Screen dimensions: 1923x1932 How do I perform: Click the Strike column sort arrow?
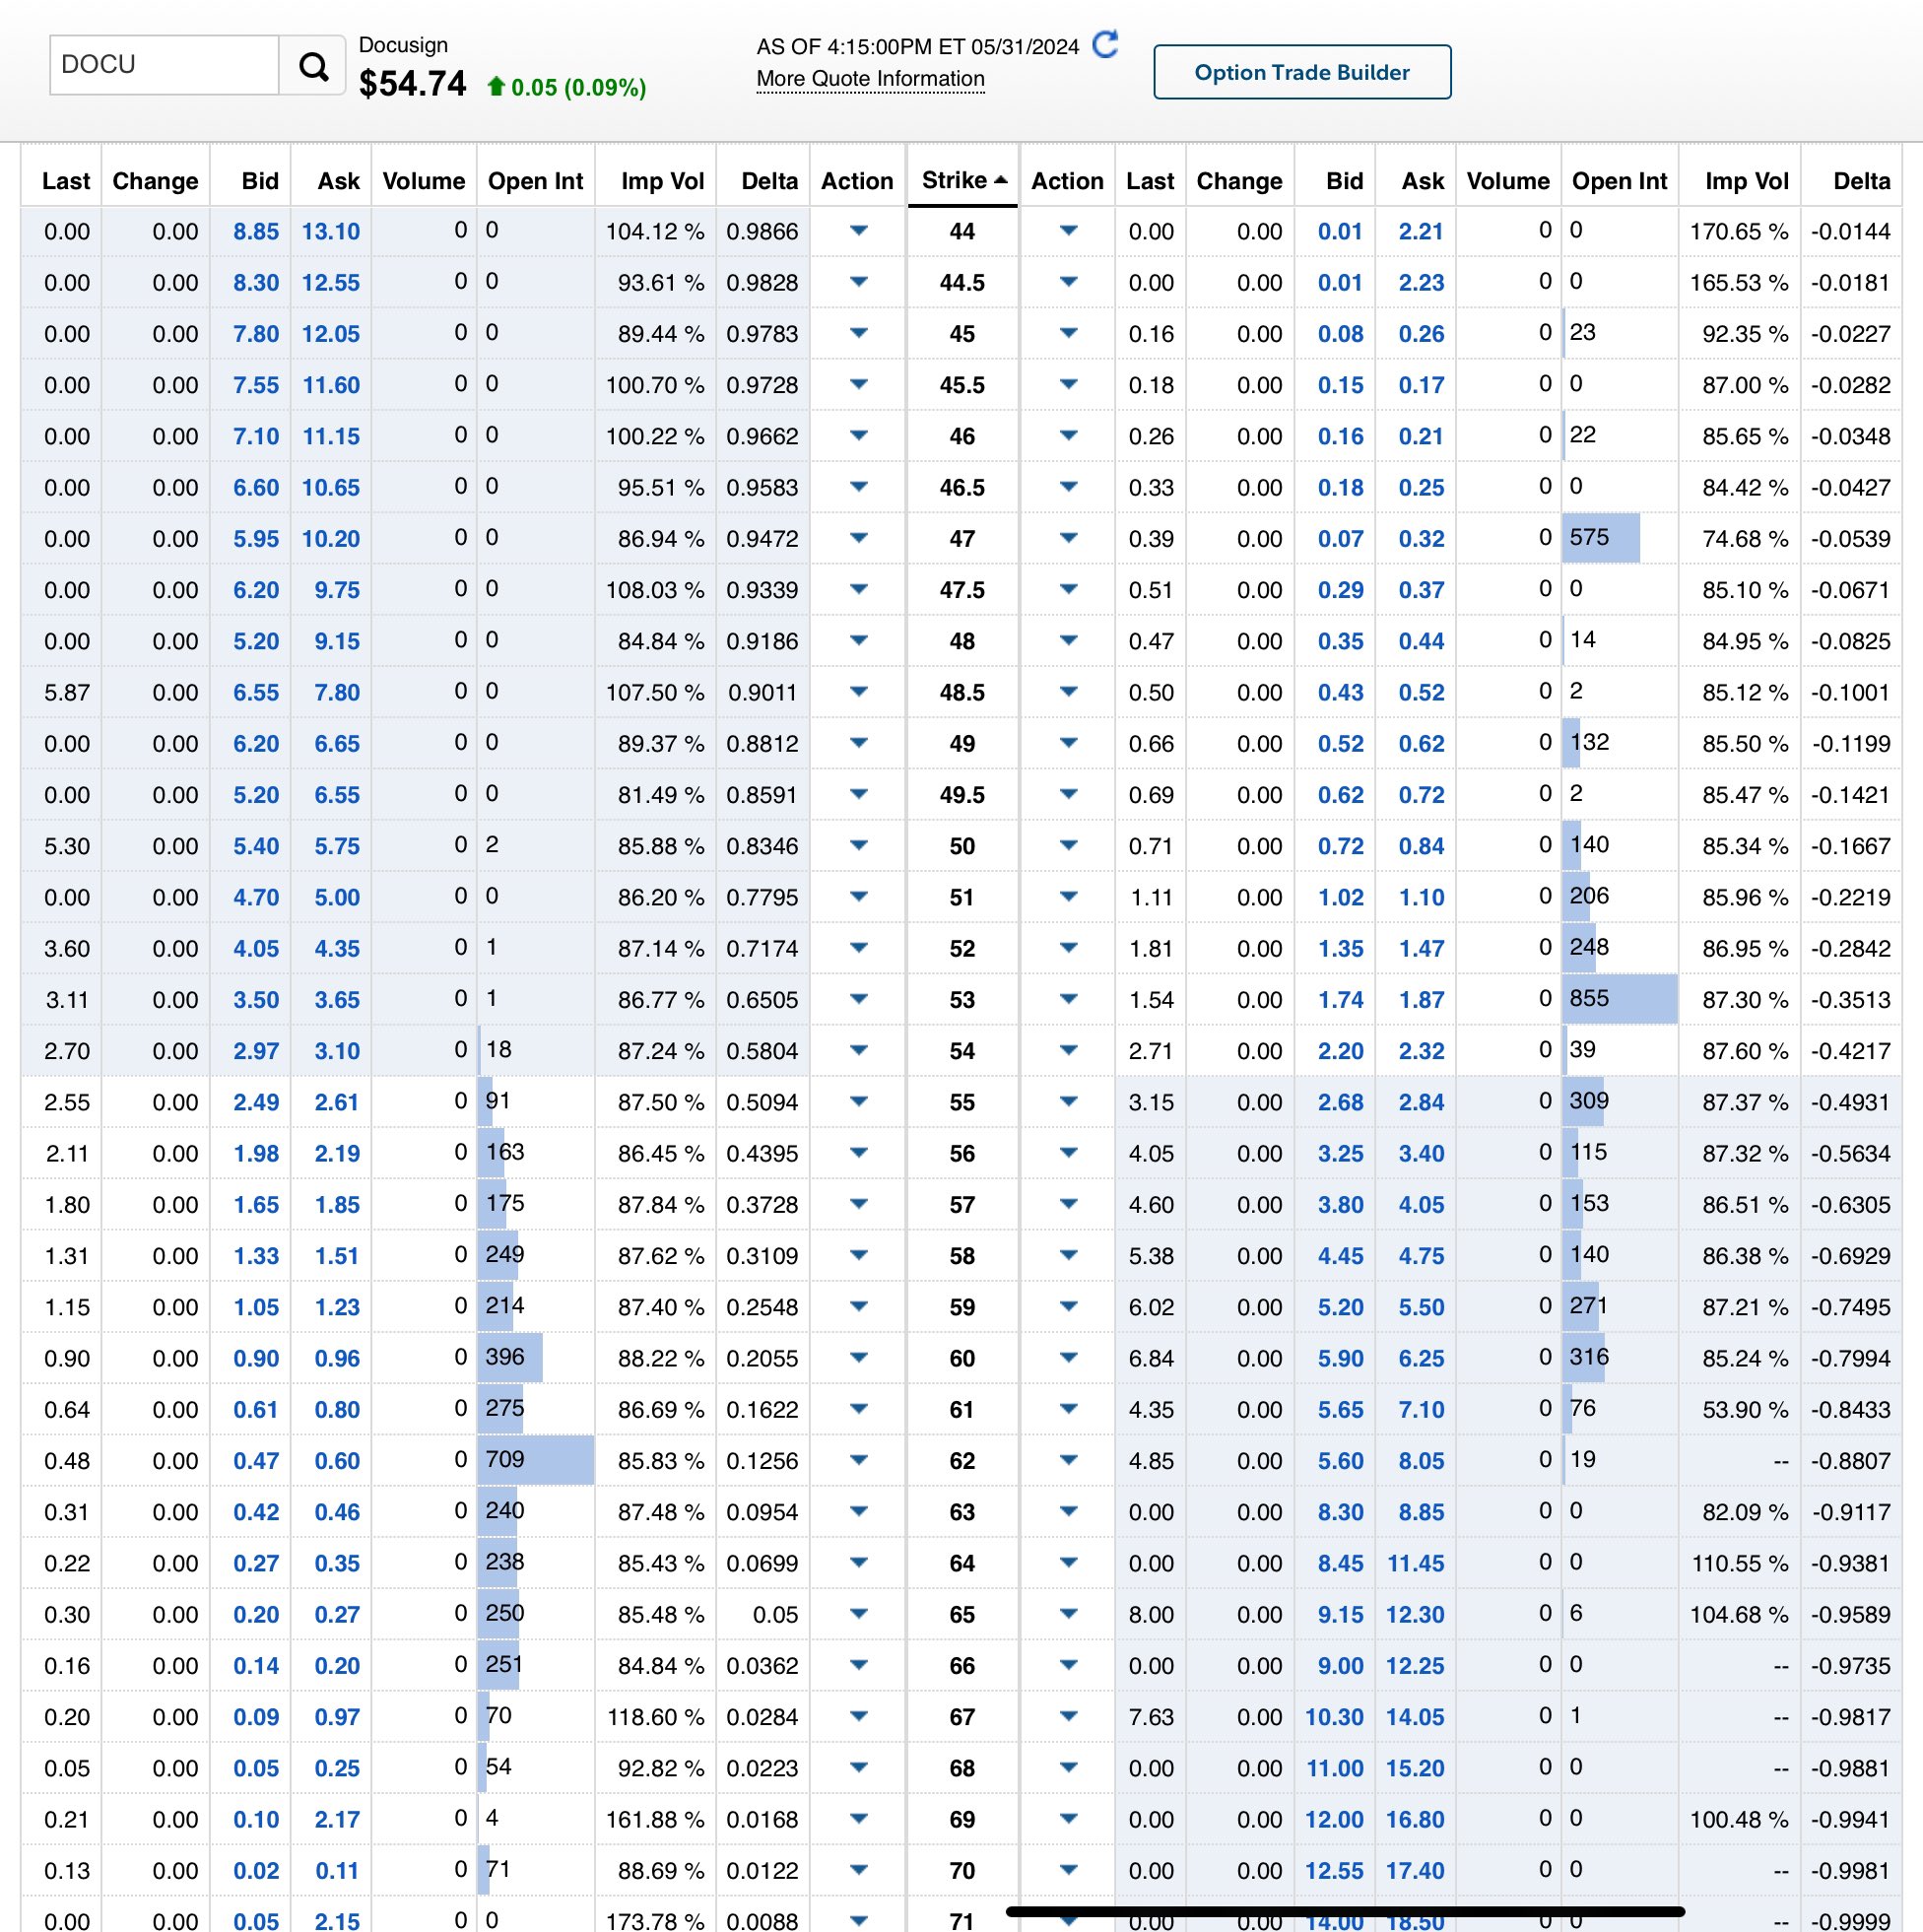(x=1001, y=180)
